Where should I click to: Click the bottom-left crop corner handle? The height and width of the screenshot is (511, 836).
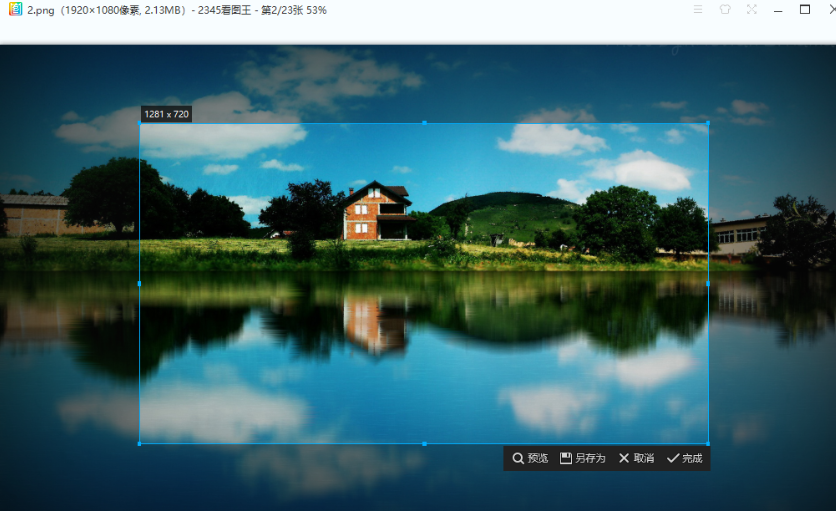click(140, 444)
